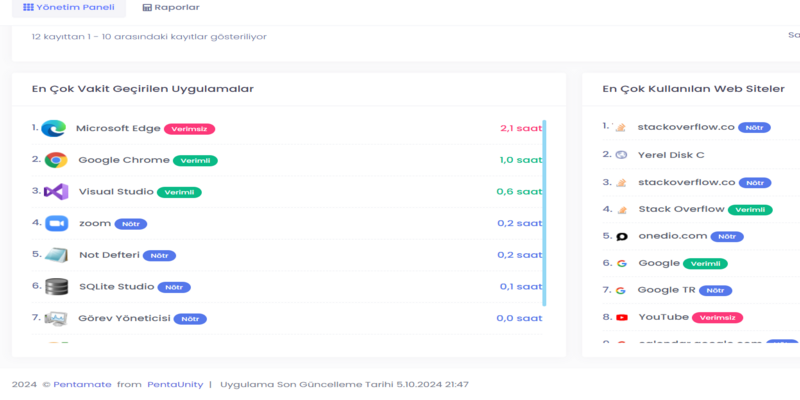Click the Görev Yöneticisi icon
Viewport: 800px width, 400px height.
[56, 318]
